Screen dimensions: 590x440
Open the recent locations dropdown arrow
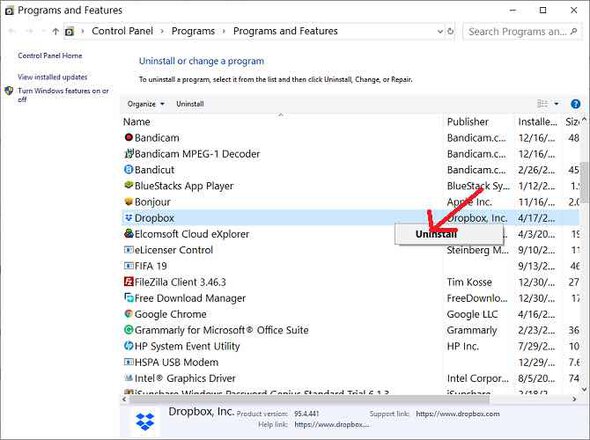43,31
